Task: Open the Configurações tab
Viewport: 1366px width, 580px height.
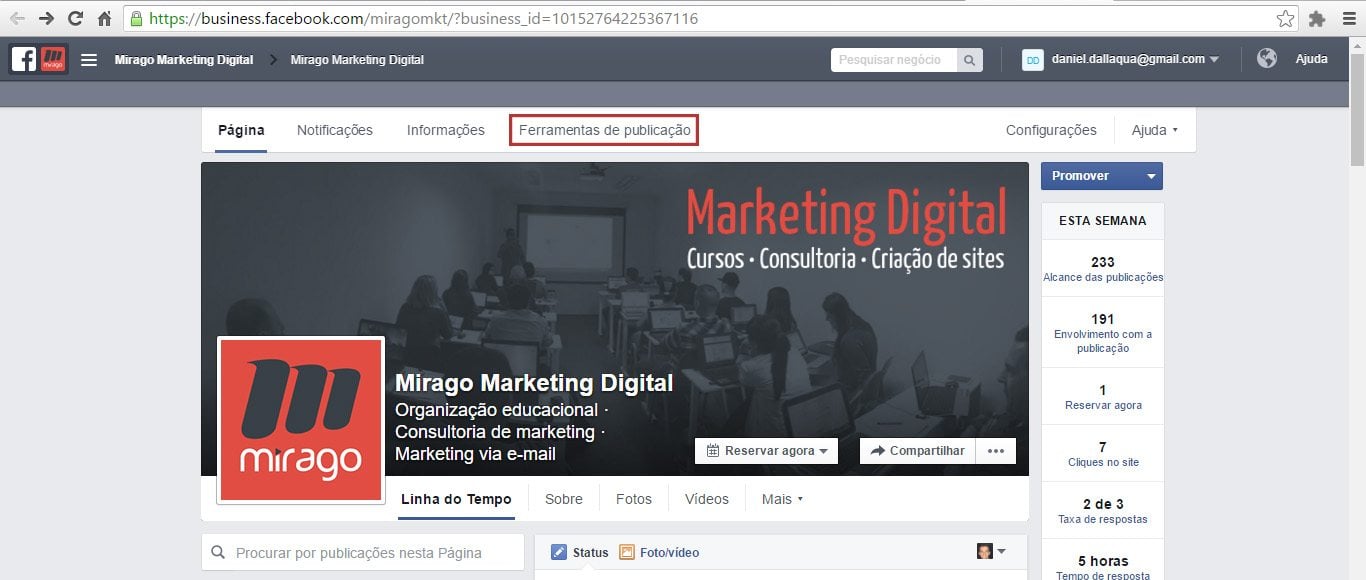Action: [1051, 130]
